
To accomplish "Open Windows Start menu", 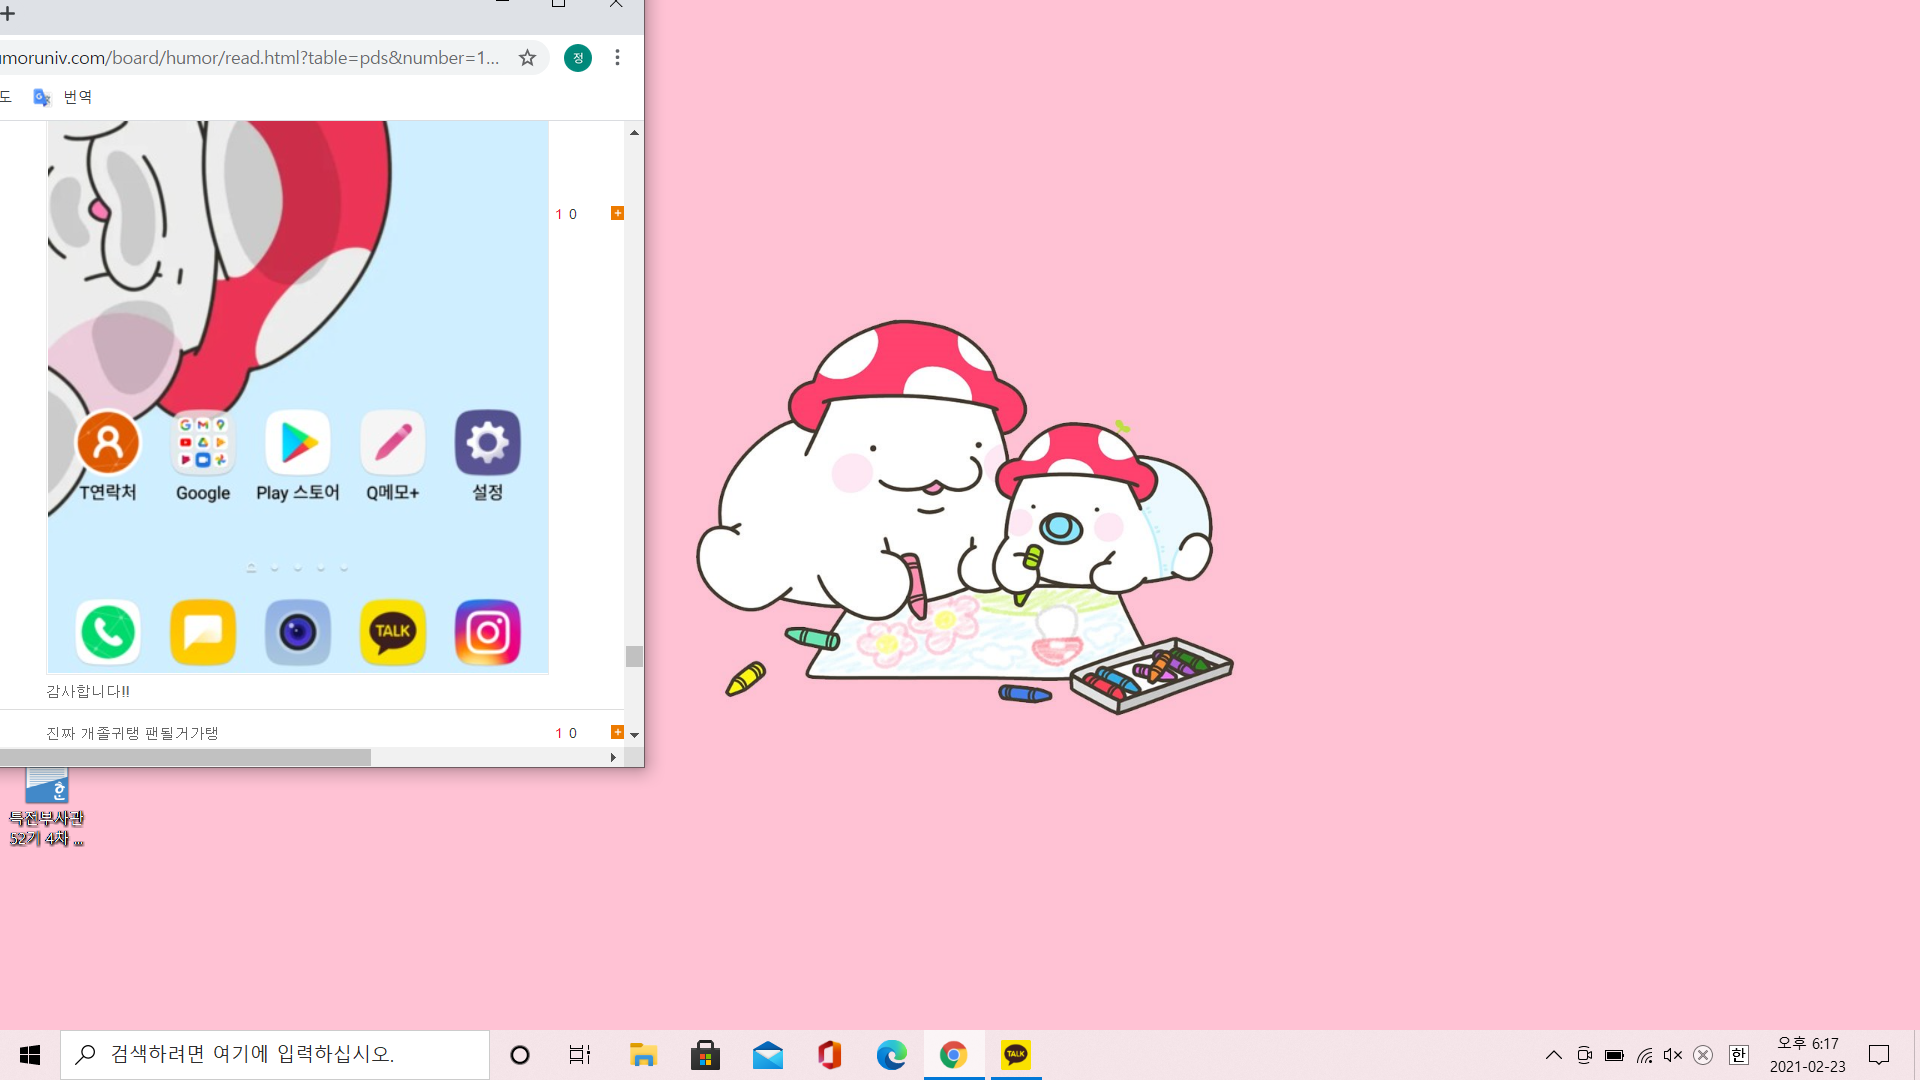I will tap(30, 1055).
